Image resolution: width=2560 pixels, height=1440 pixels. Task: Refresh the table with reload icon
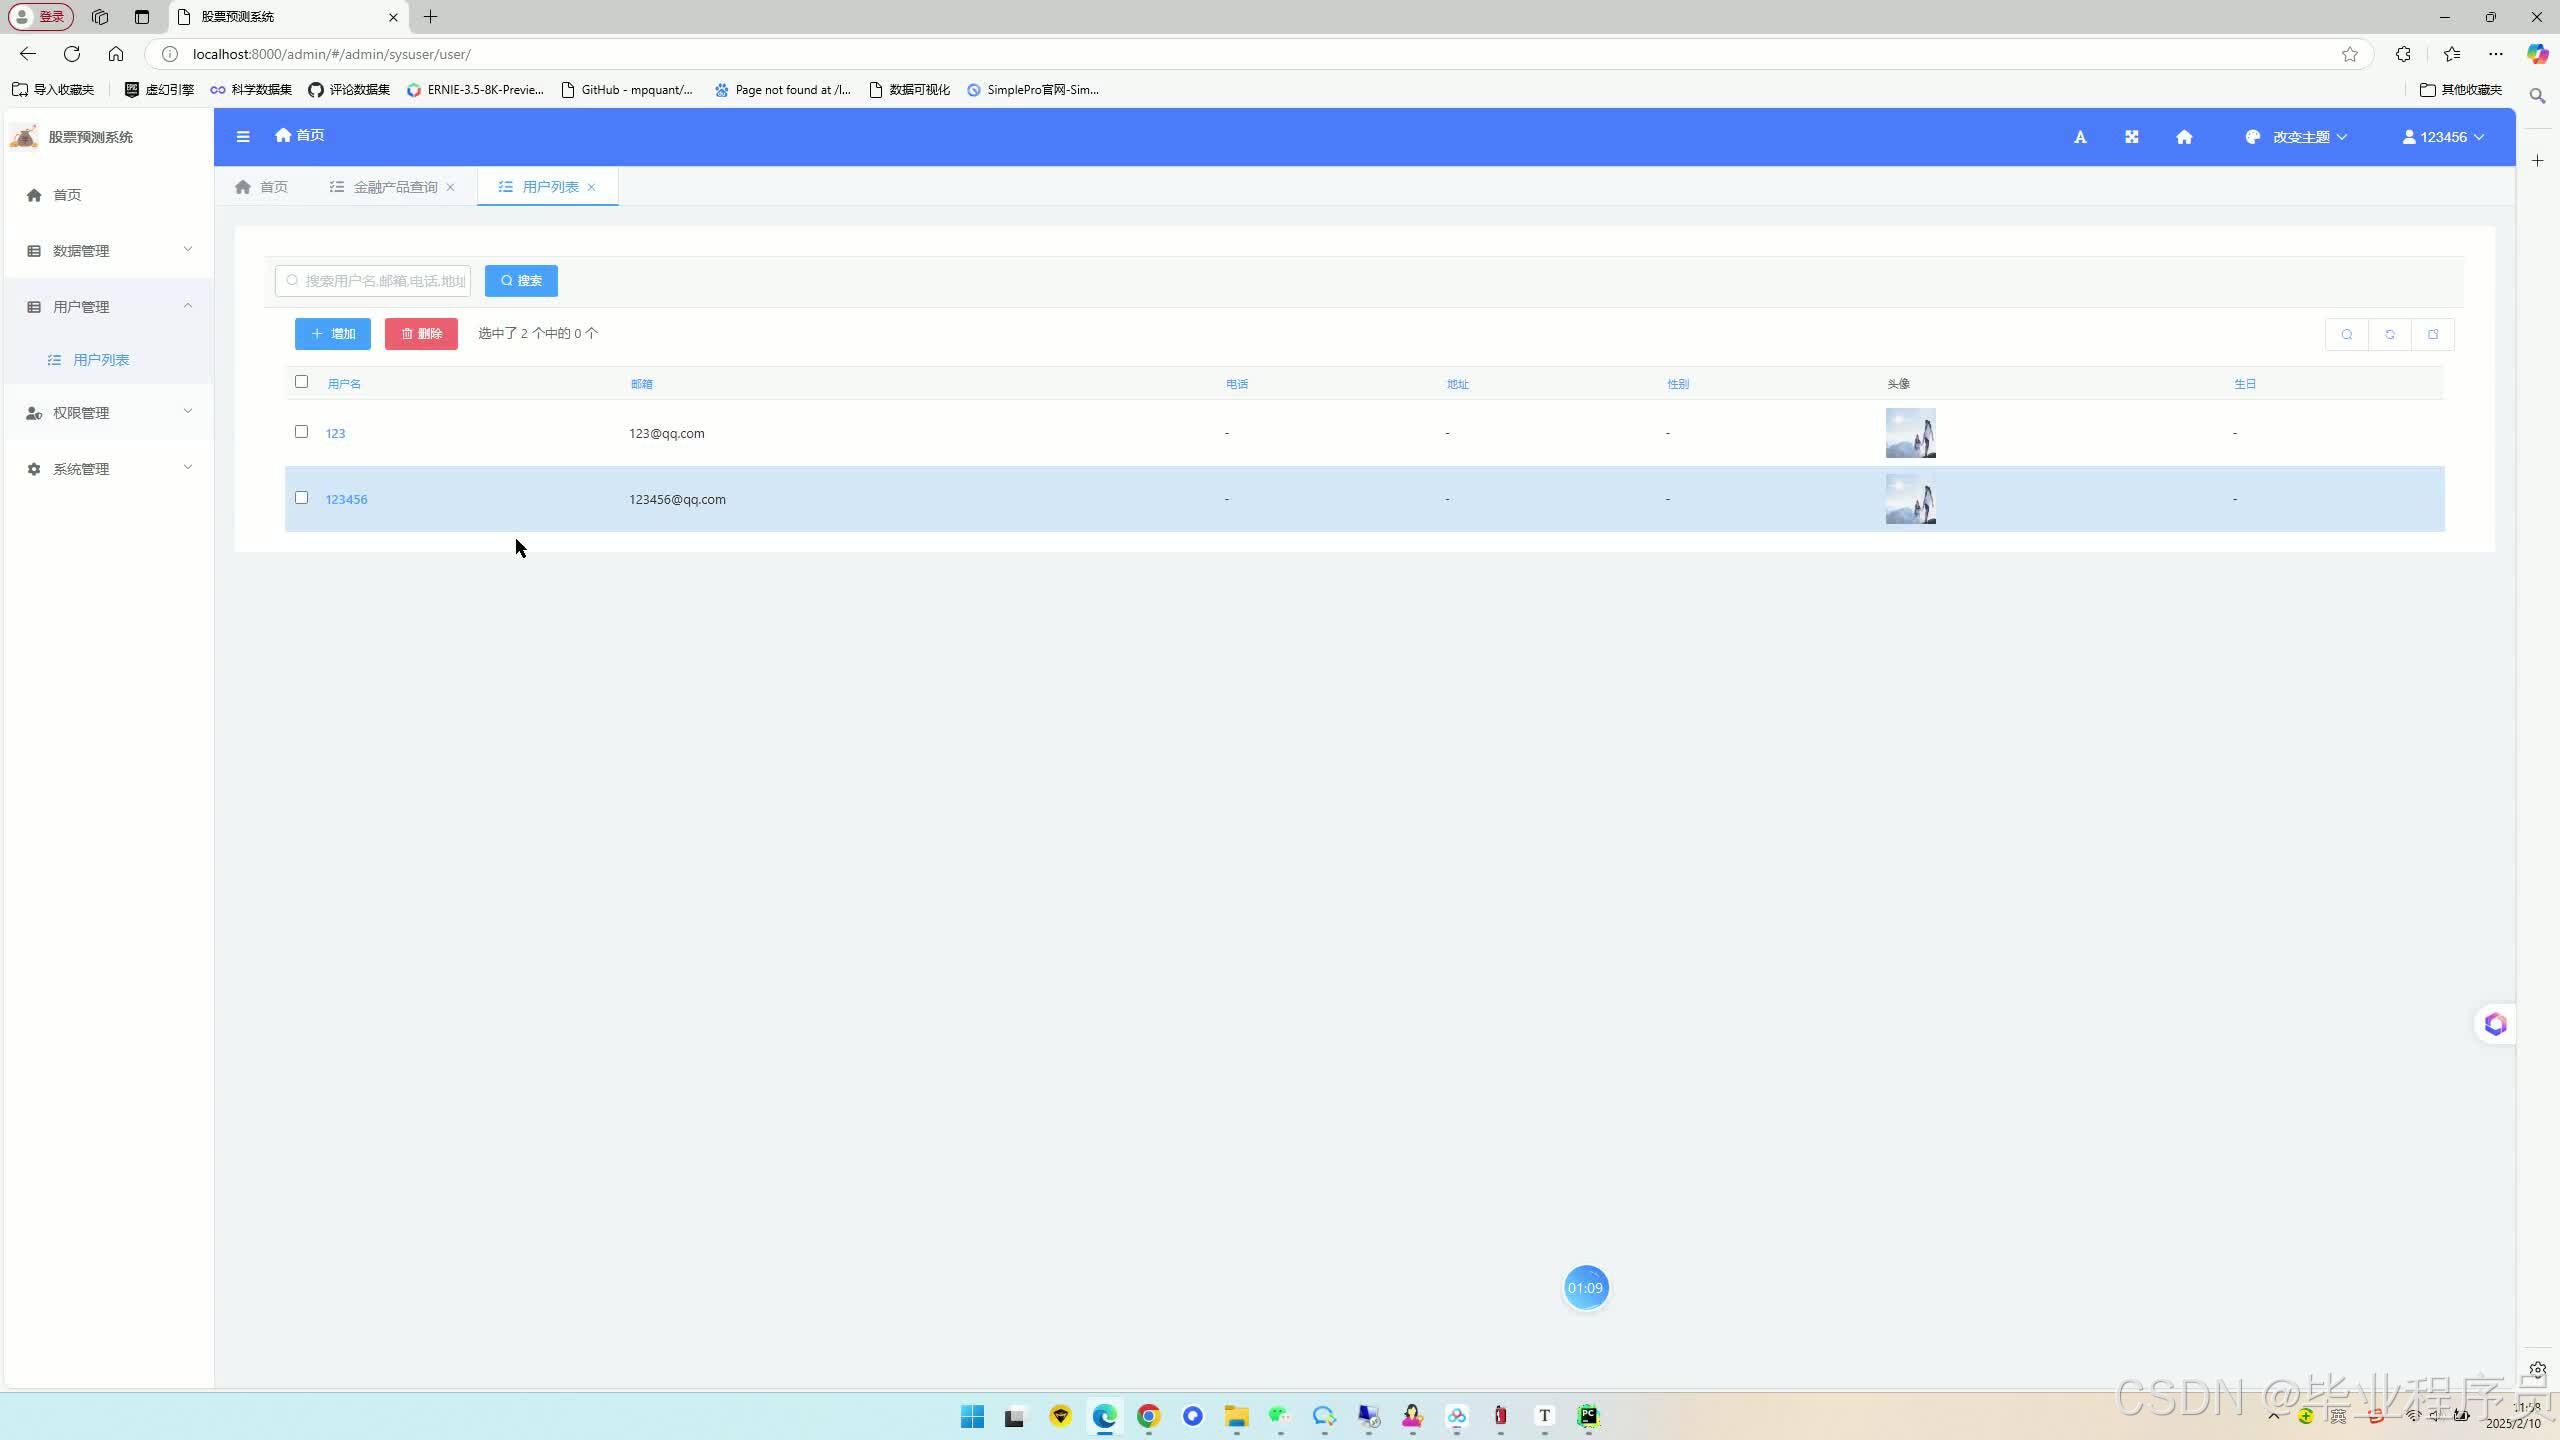tap(2390, 334)
